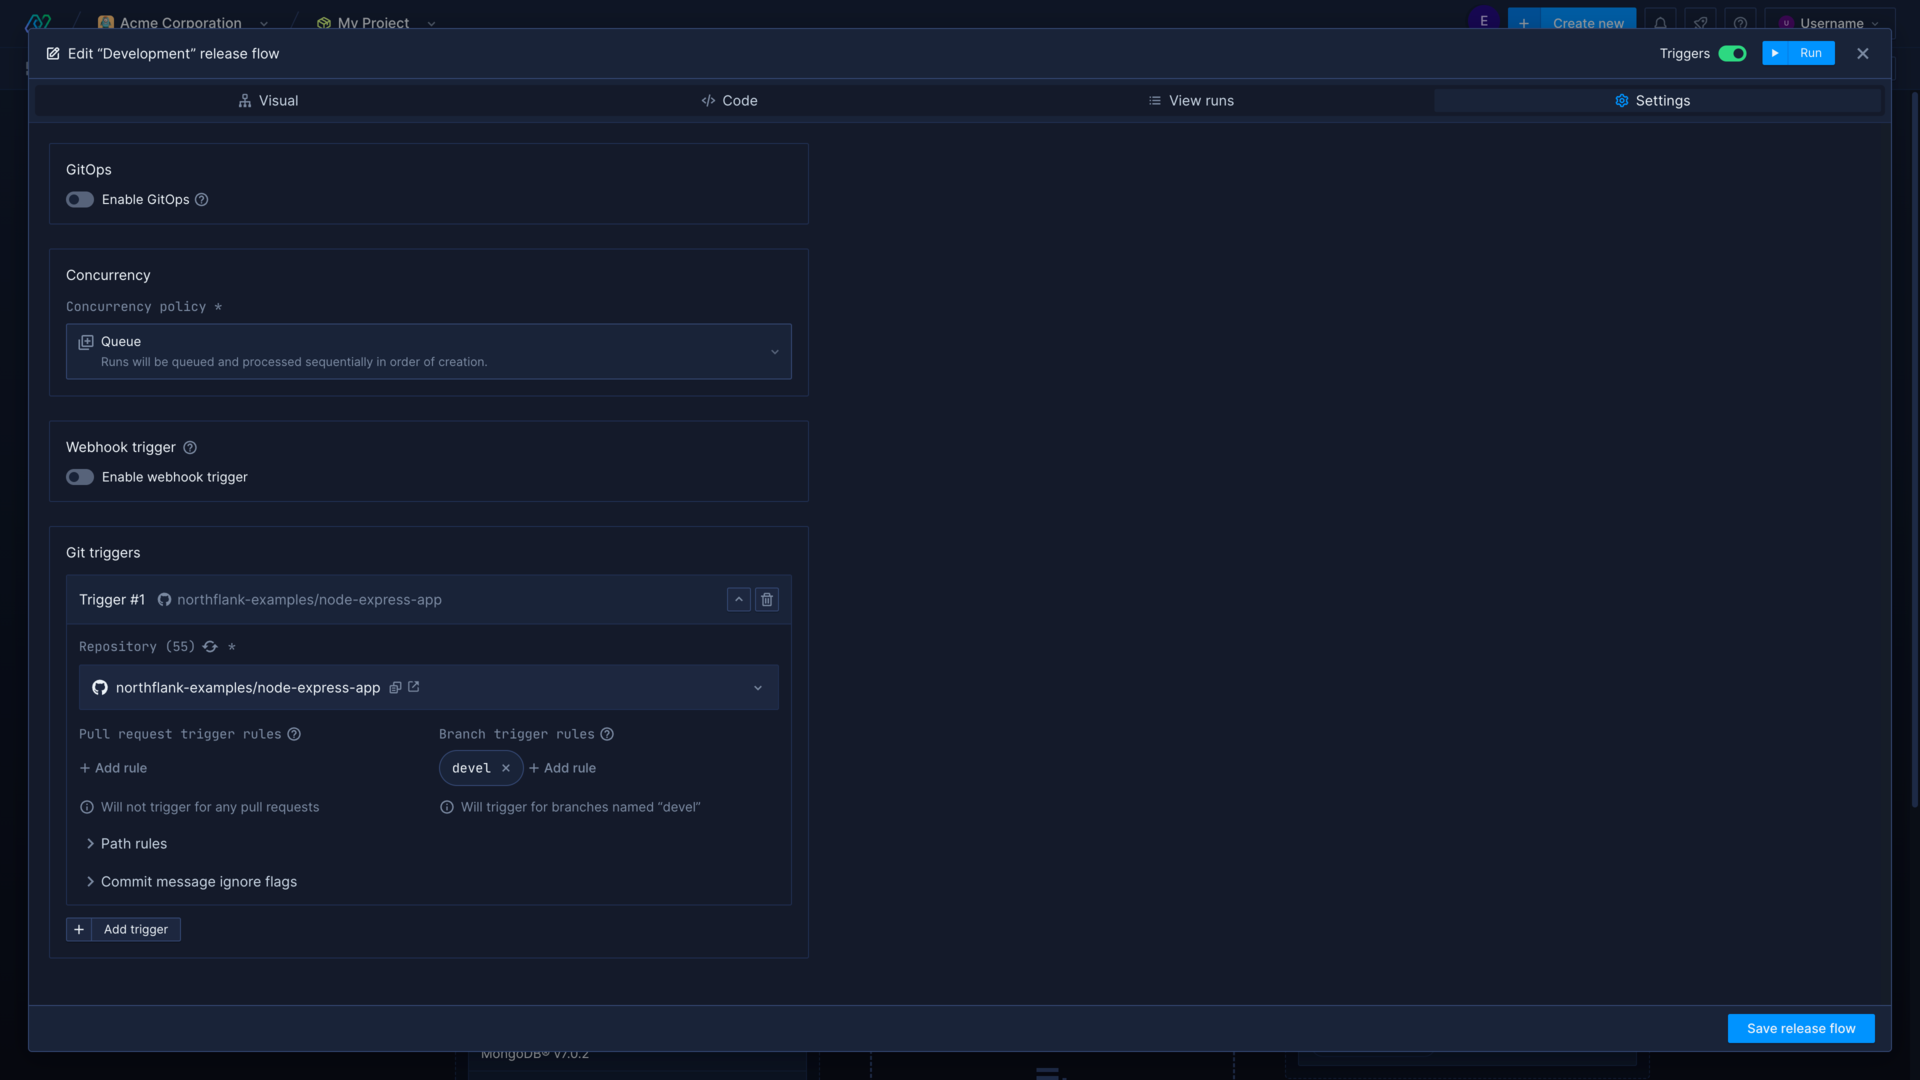Click the delete Trigger #1 icon

coord(767,600)
